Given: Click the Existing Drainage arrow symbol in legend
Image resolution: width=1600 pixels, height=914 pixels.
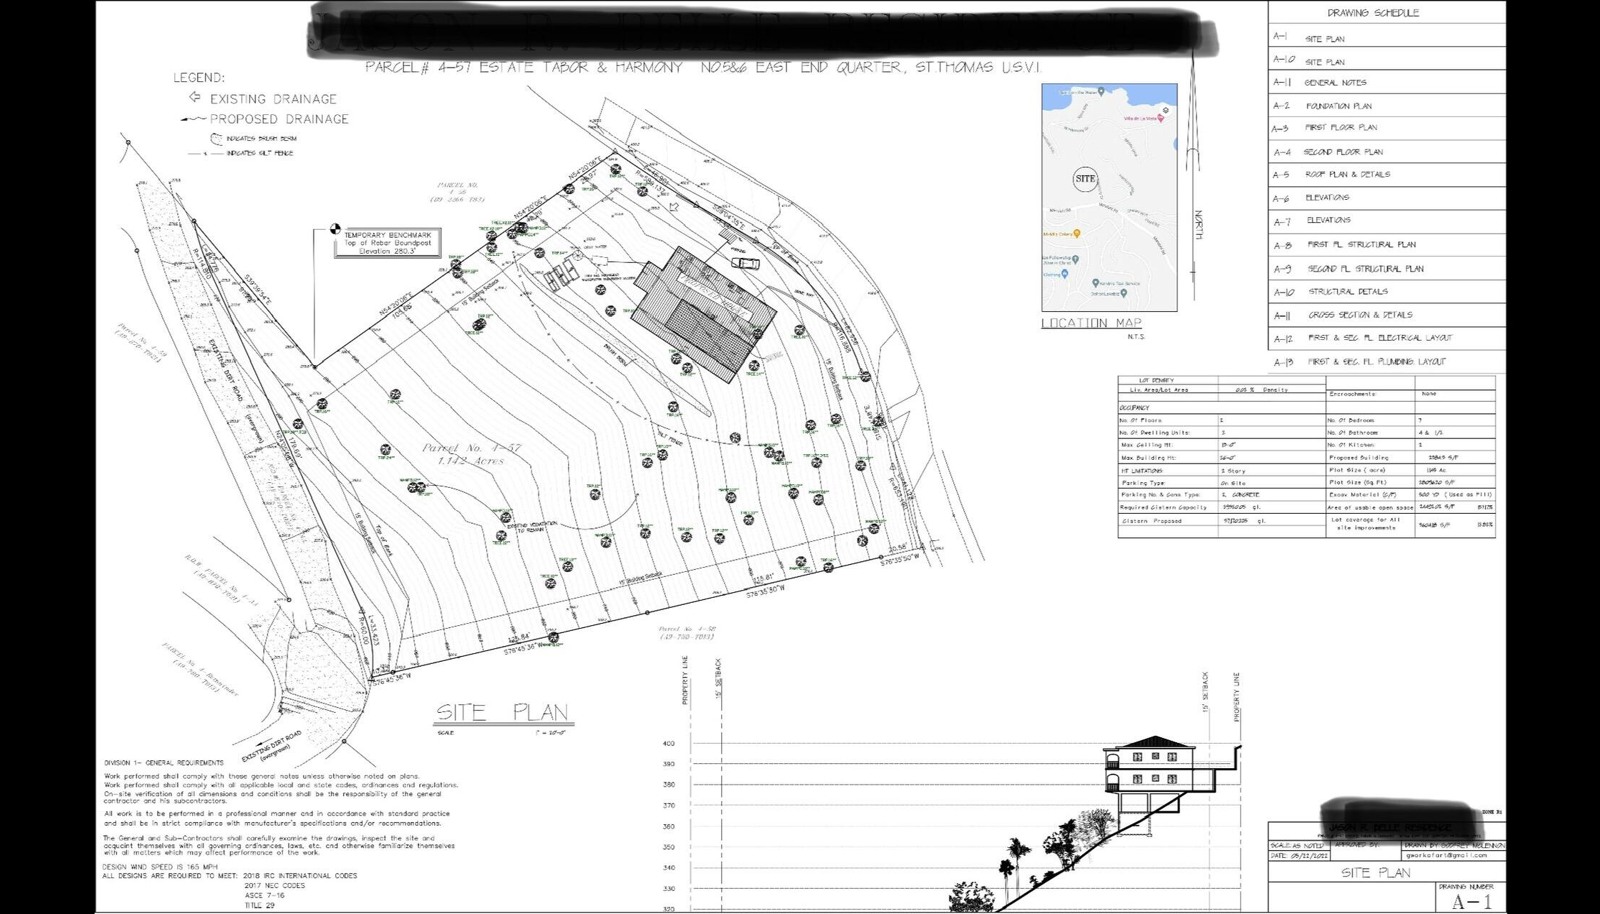Looking at the screenshot, I should click(x=194, y=98).
